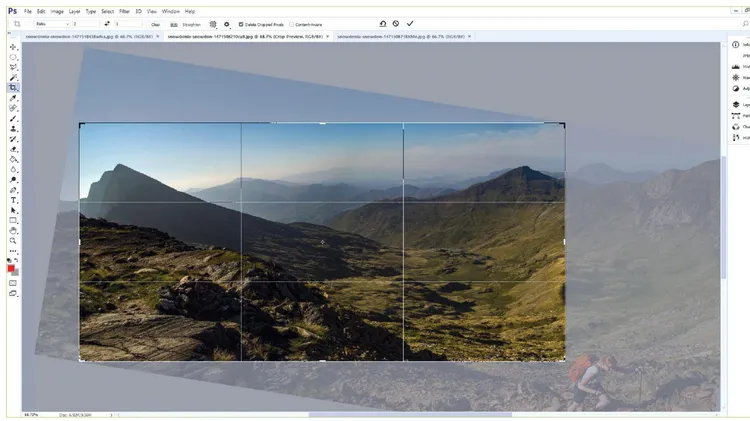Open the Image menu
The image size is (750, 421).
pyautogui.click(x=57, y=11)
